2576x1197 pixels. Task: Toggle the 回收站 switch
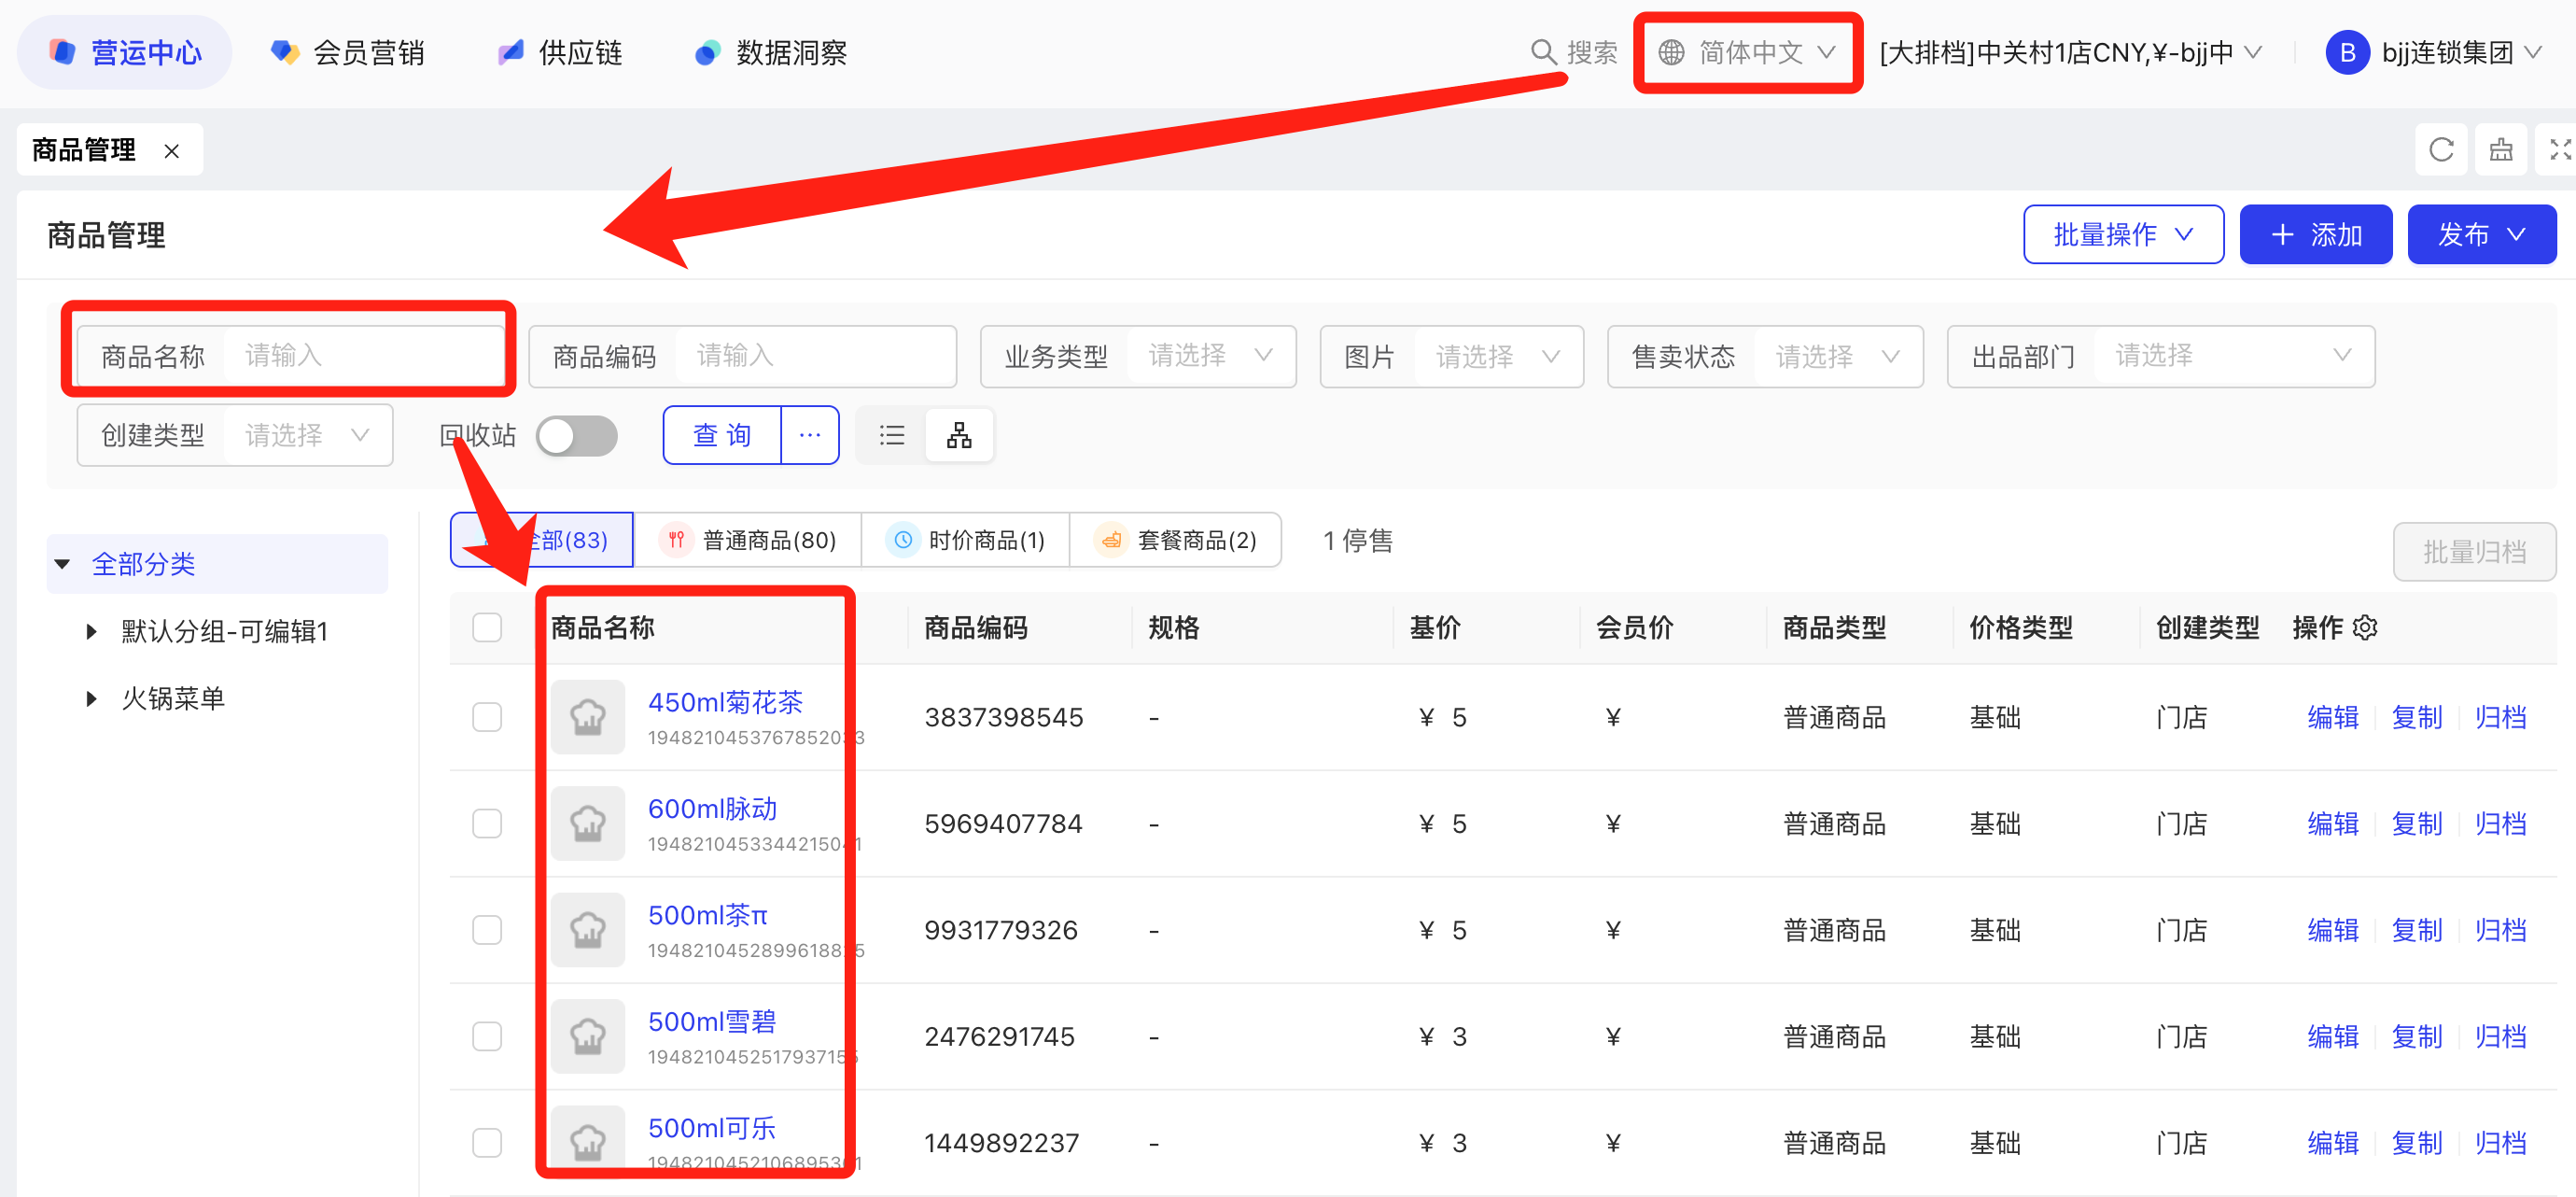coord(576,435)
